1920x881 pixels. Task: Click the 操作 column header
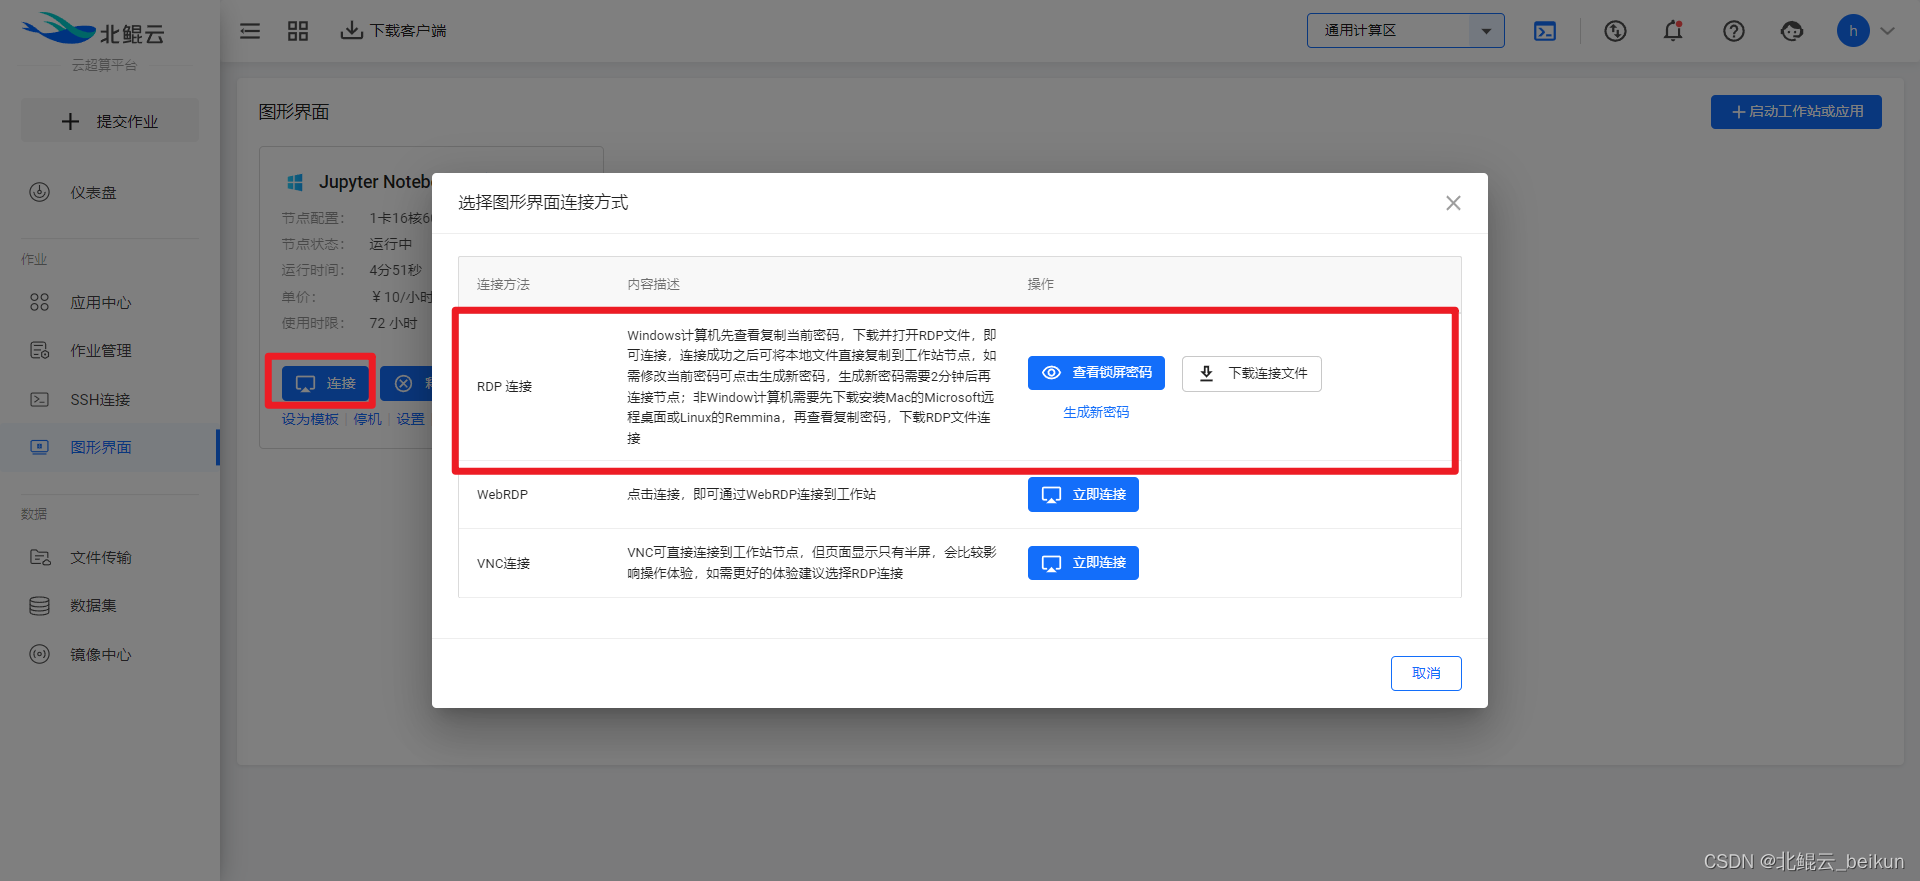coord(1040,284)
